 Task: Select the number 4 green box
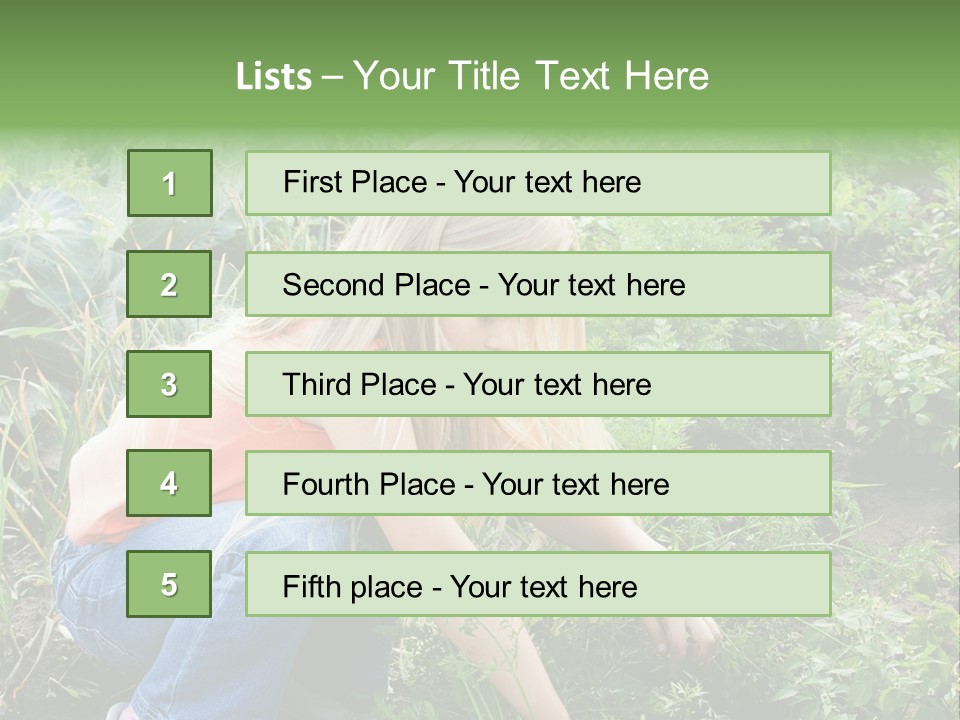(x=169, y=483)
